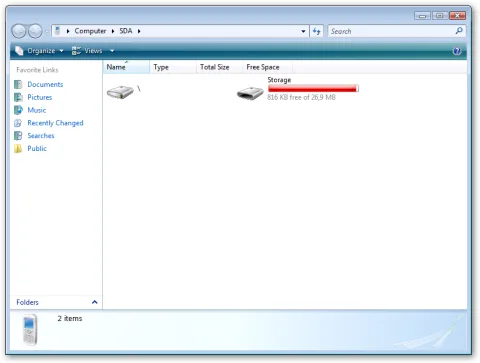Open the address bar history dropdown

point(303,31)
